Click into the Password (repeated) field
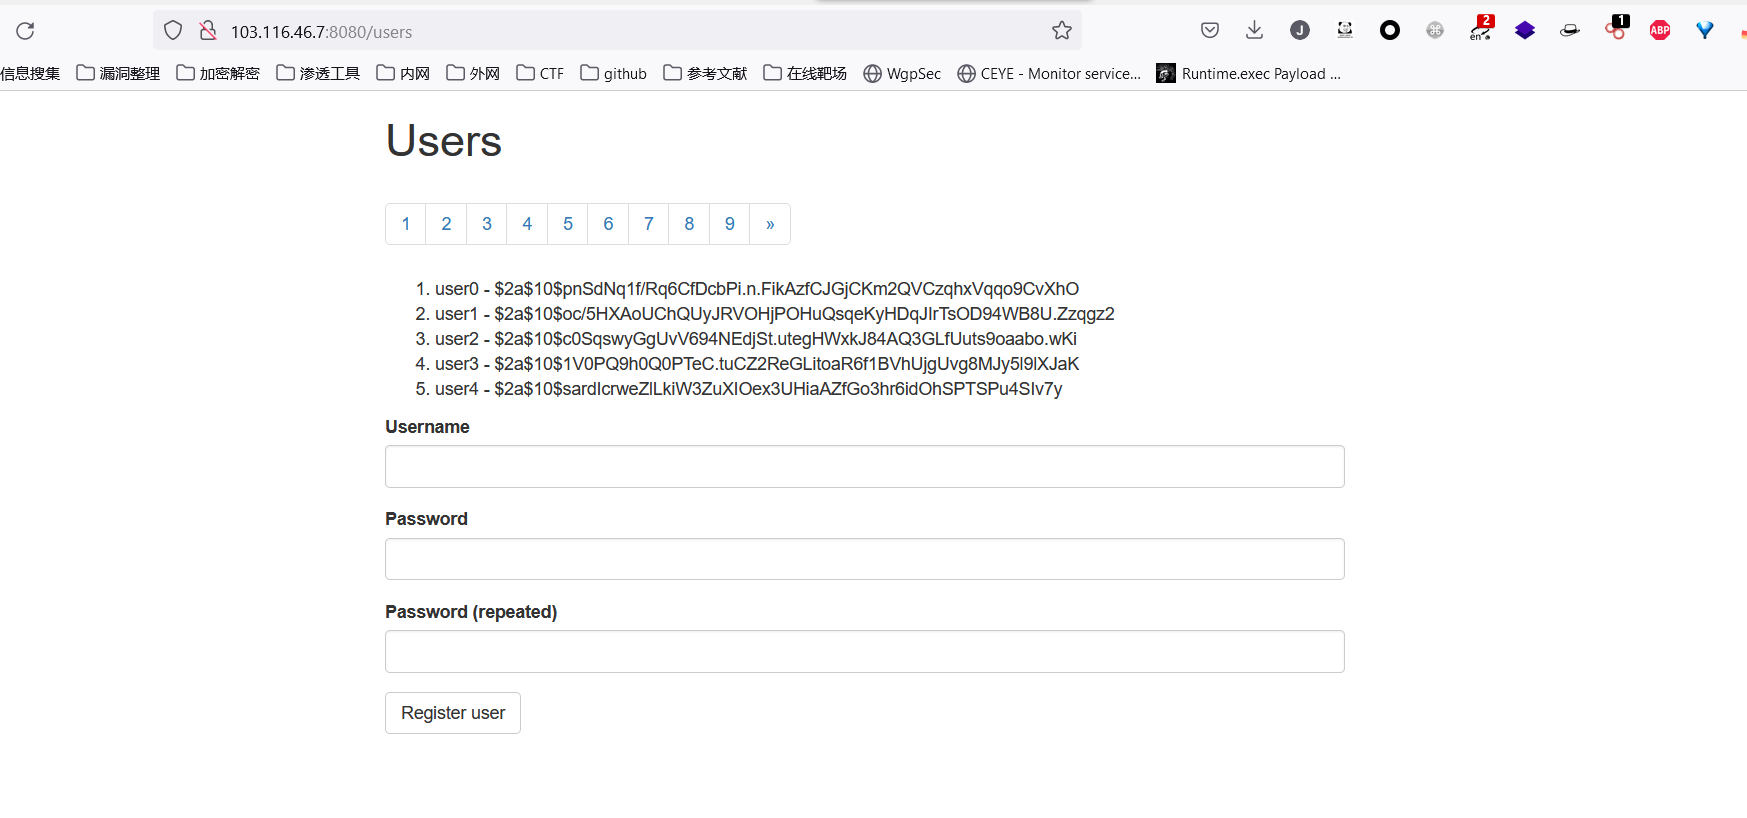The image size is (1747, 818). click(864, 652)
